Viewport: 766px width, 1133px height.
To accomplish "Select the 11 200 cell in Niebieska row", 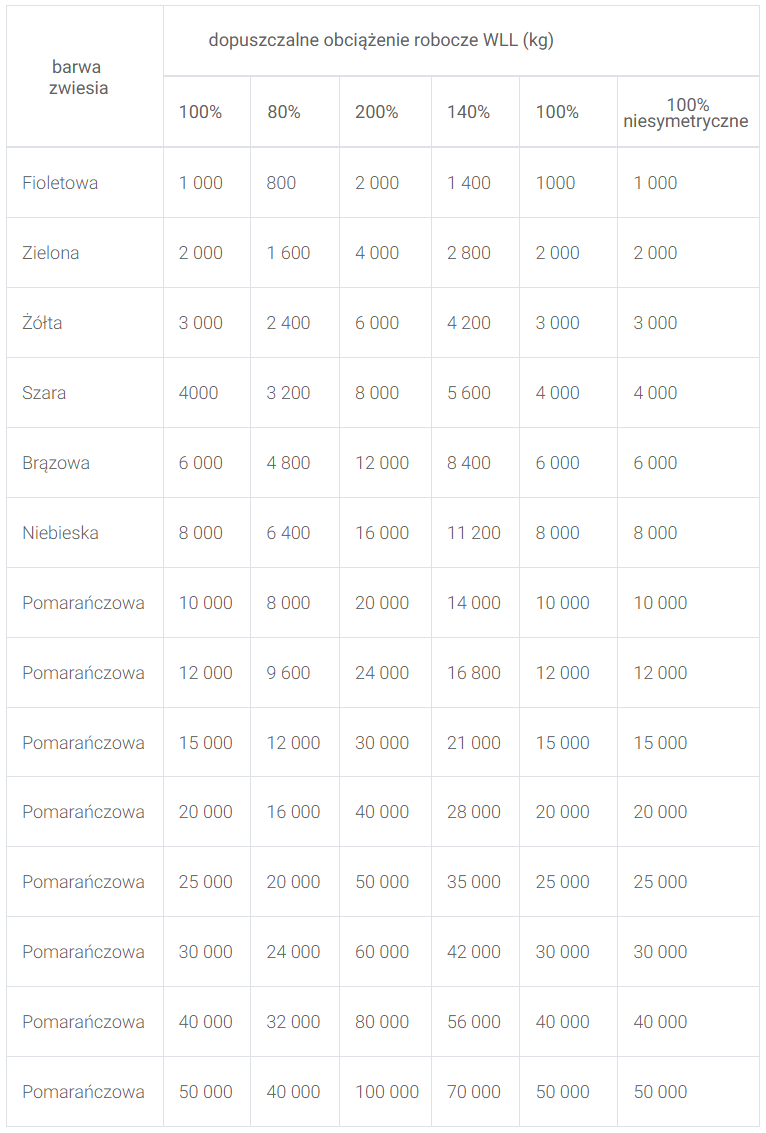I will (x=474, y=533).
